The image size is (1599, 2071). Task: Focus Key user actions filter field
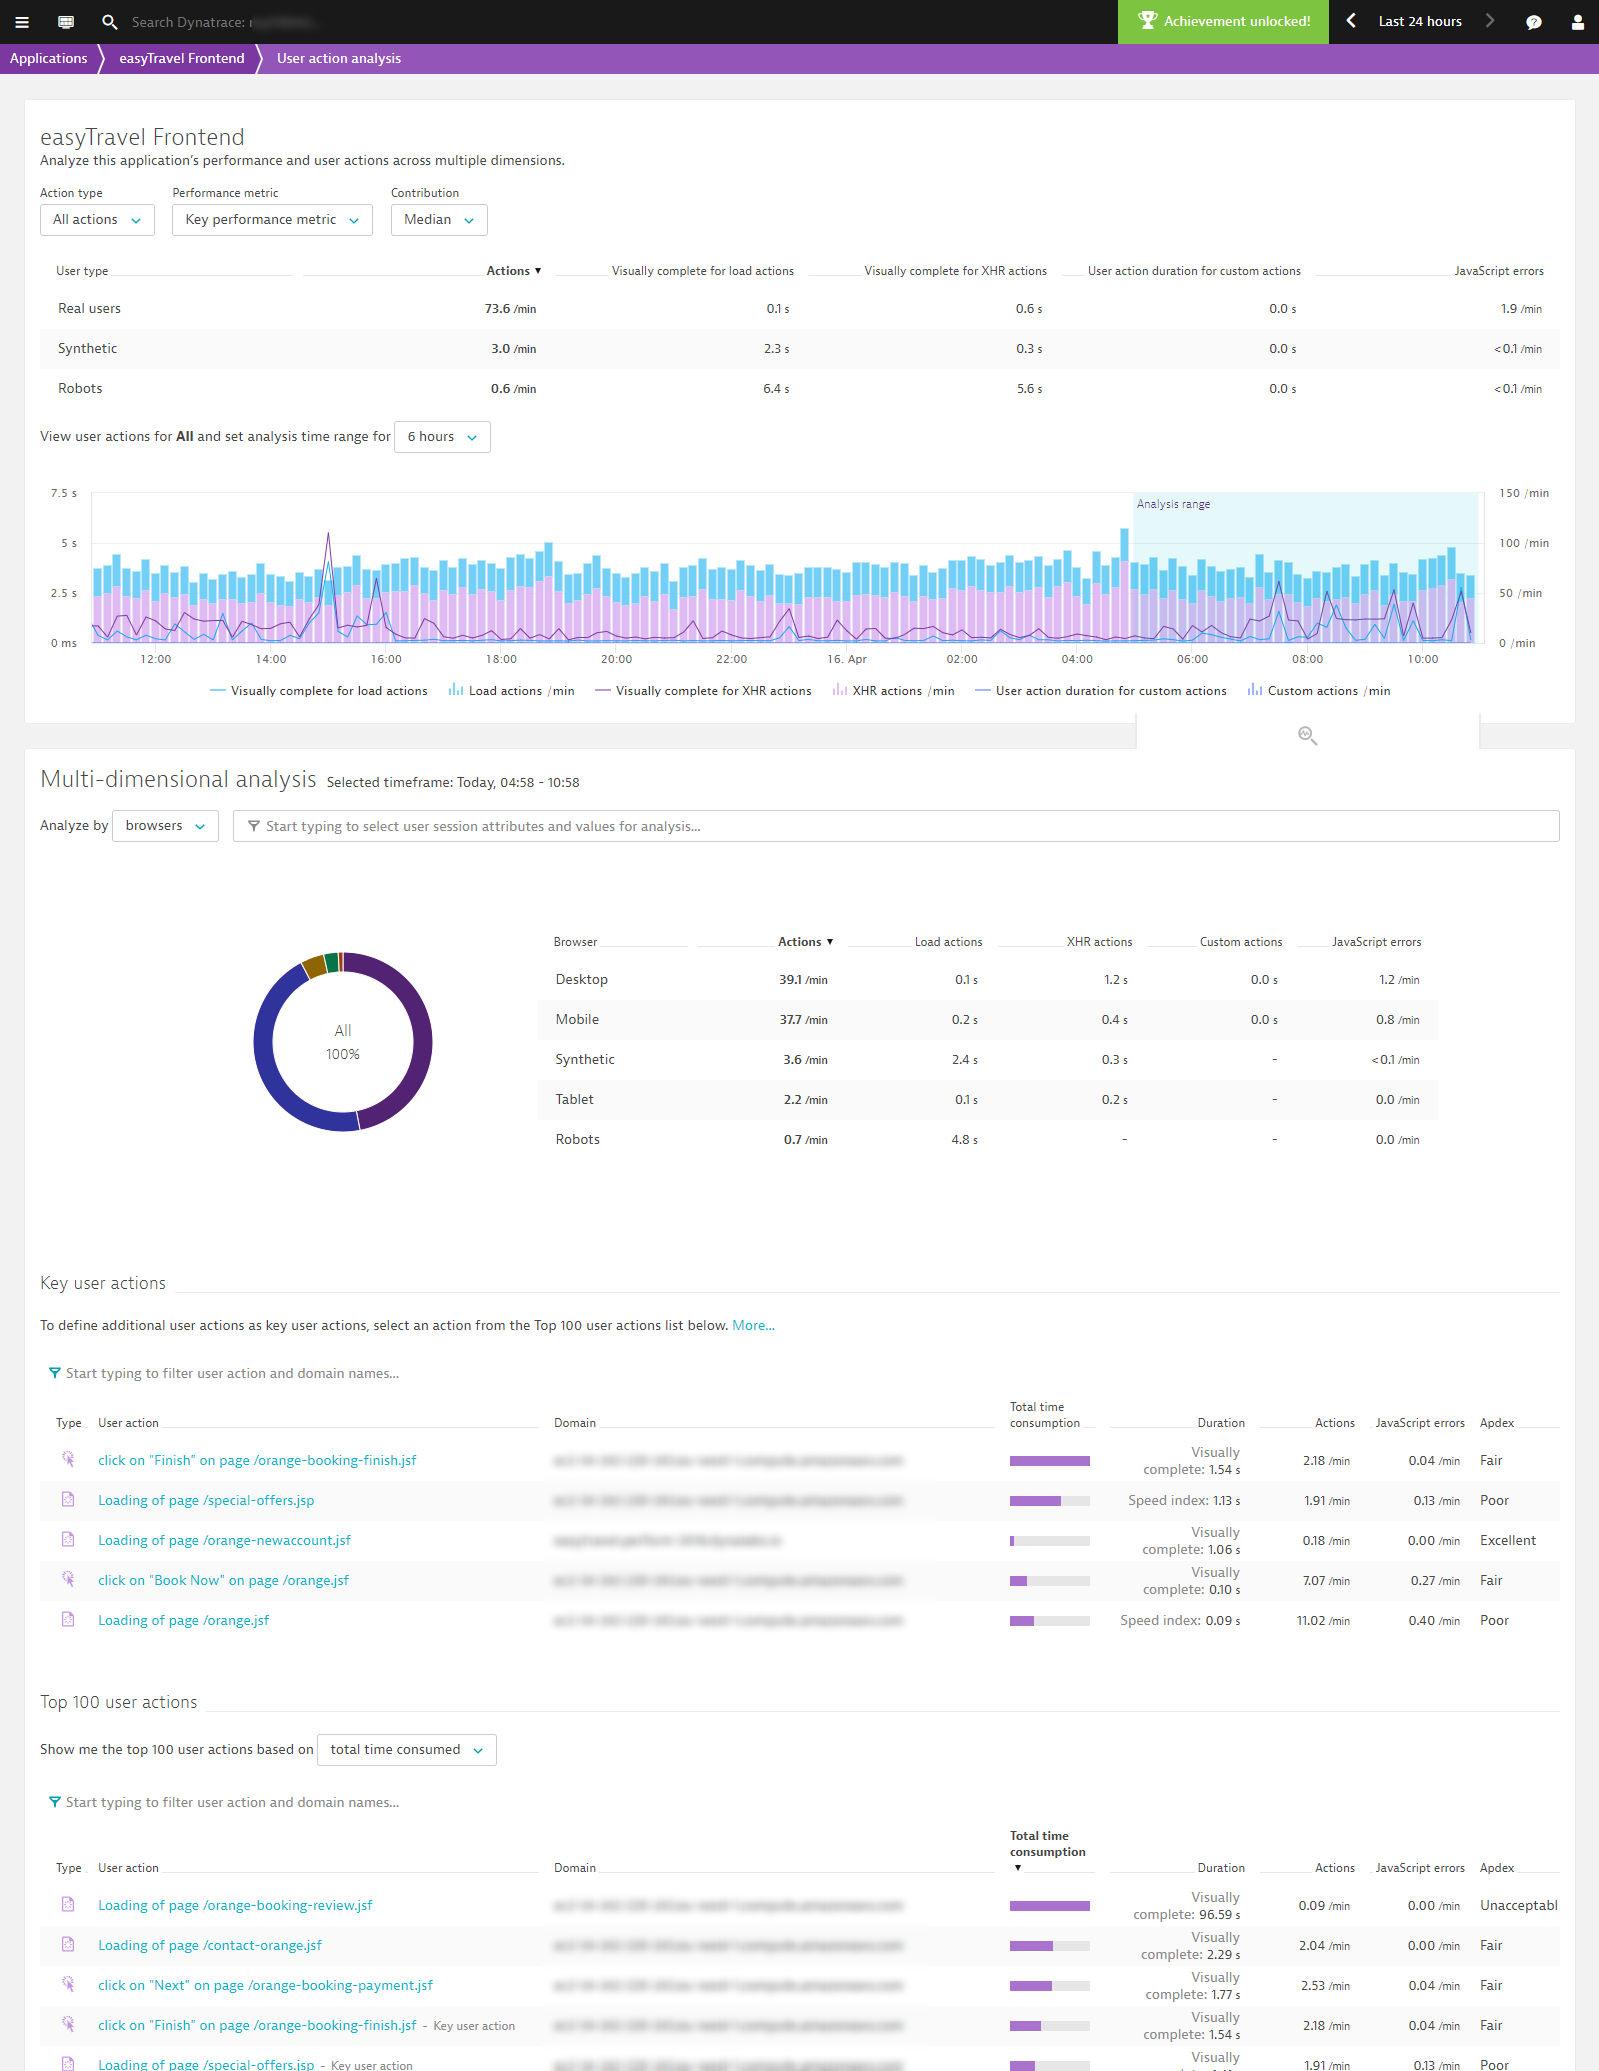pos(232,1373)
